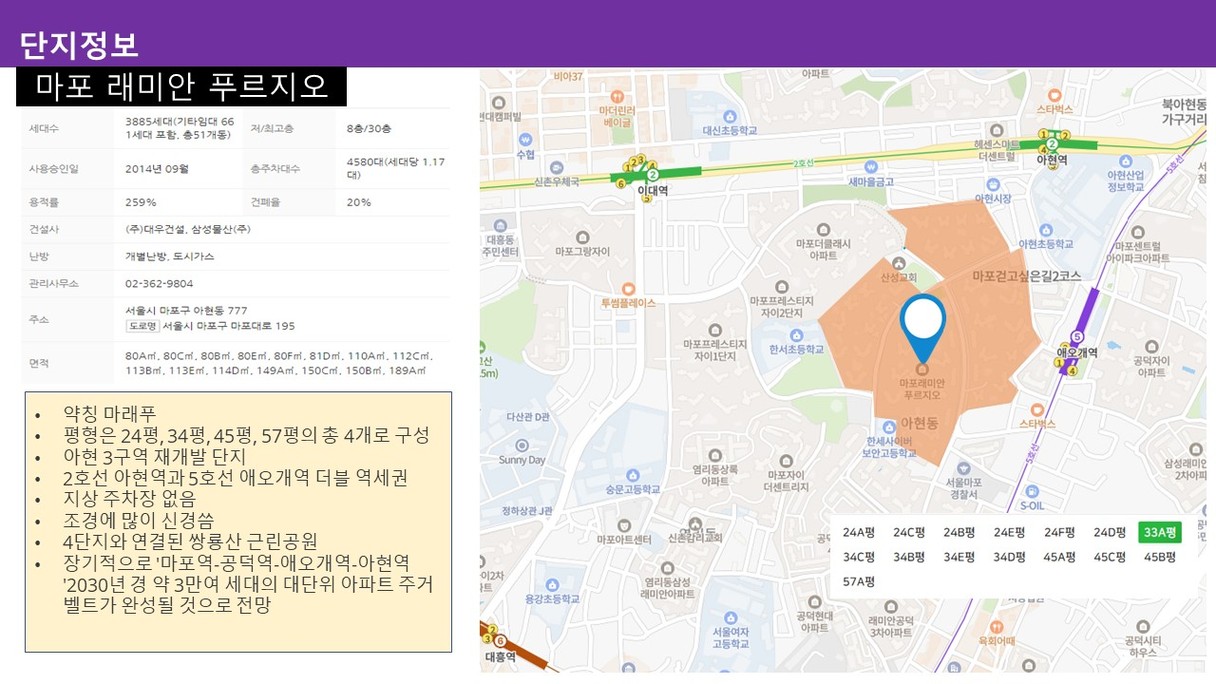Click the 마포자이 더센트리지 apartment icon
This screenshot has height=684, width=1216.
[x=785, y=459]
